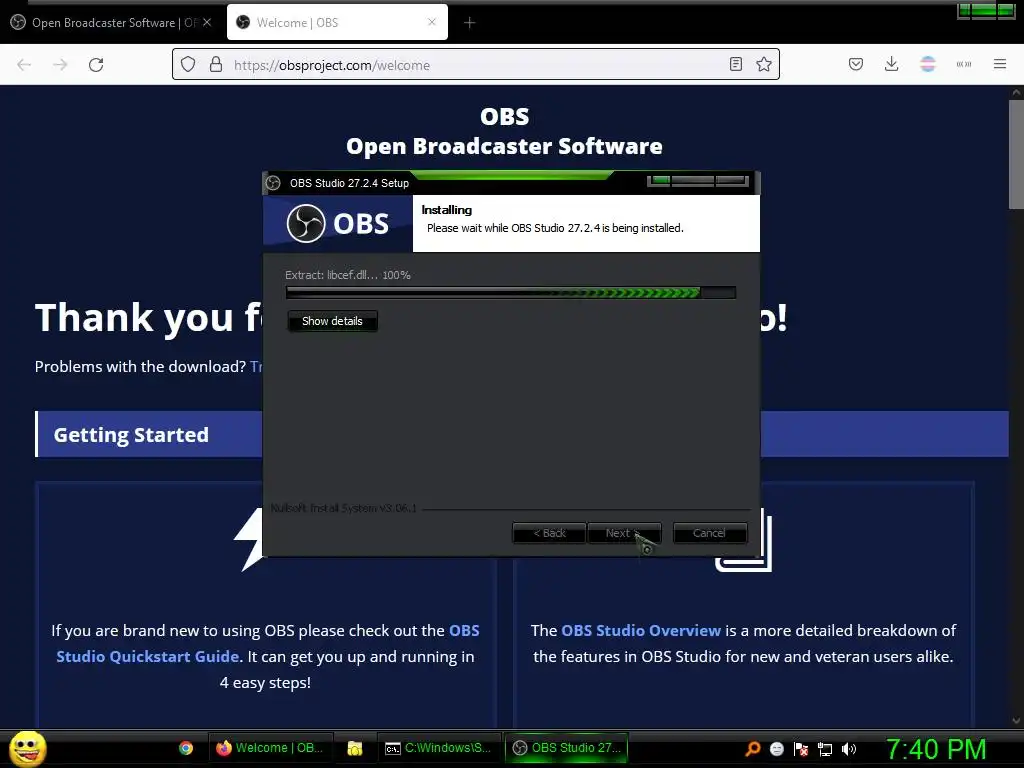Open the tracking protection shield icon
The image size is (1024, 768).
pos(188,65)
